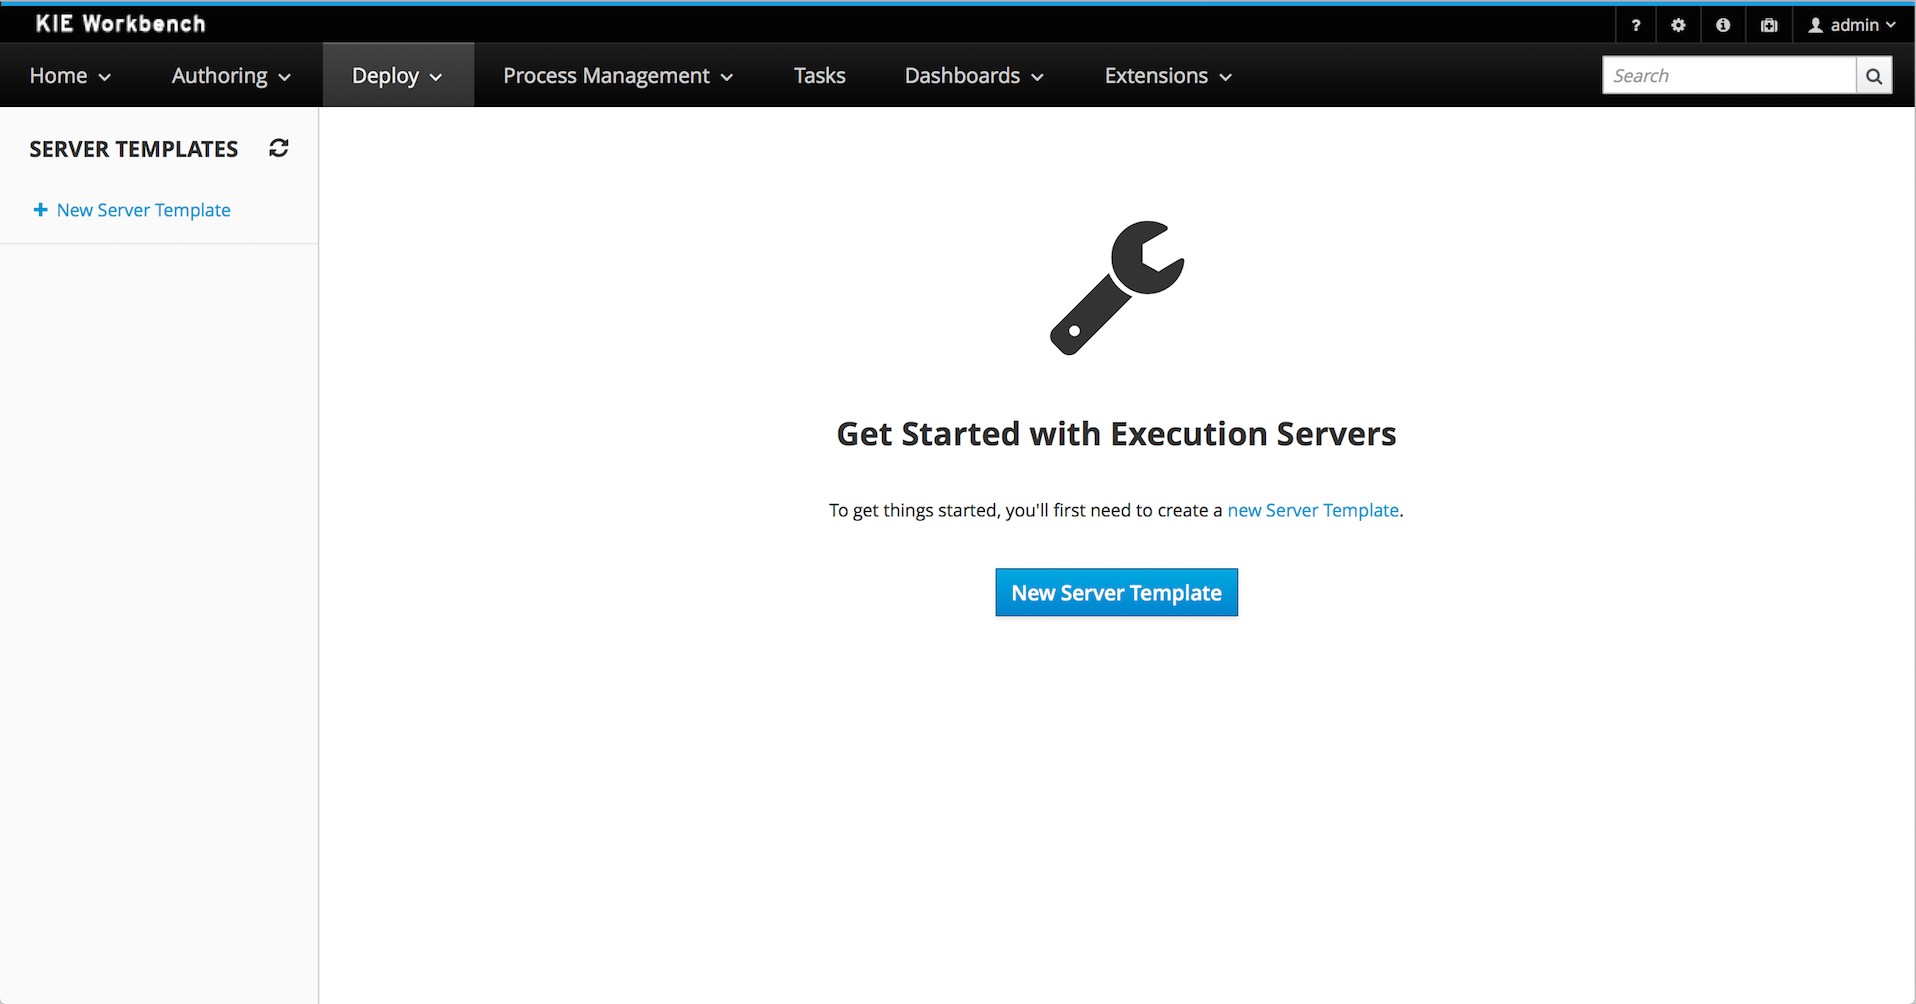Click the help question mark icon
1916x1004 pixels.
pyautogui.click(x=1636, y=25)
